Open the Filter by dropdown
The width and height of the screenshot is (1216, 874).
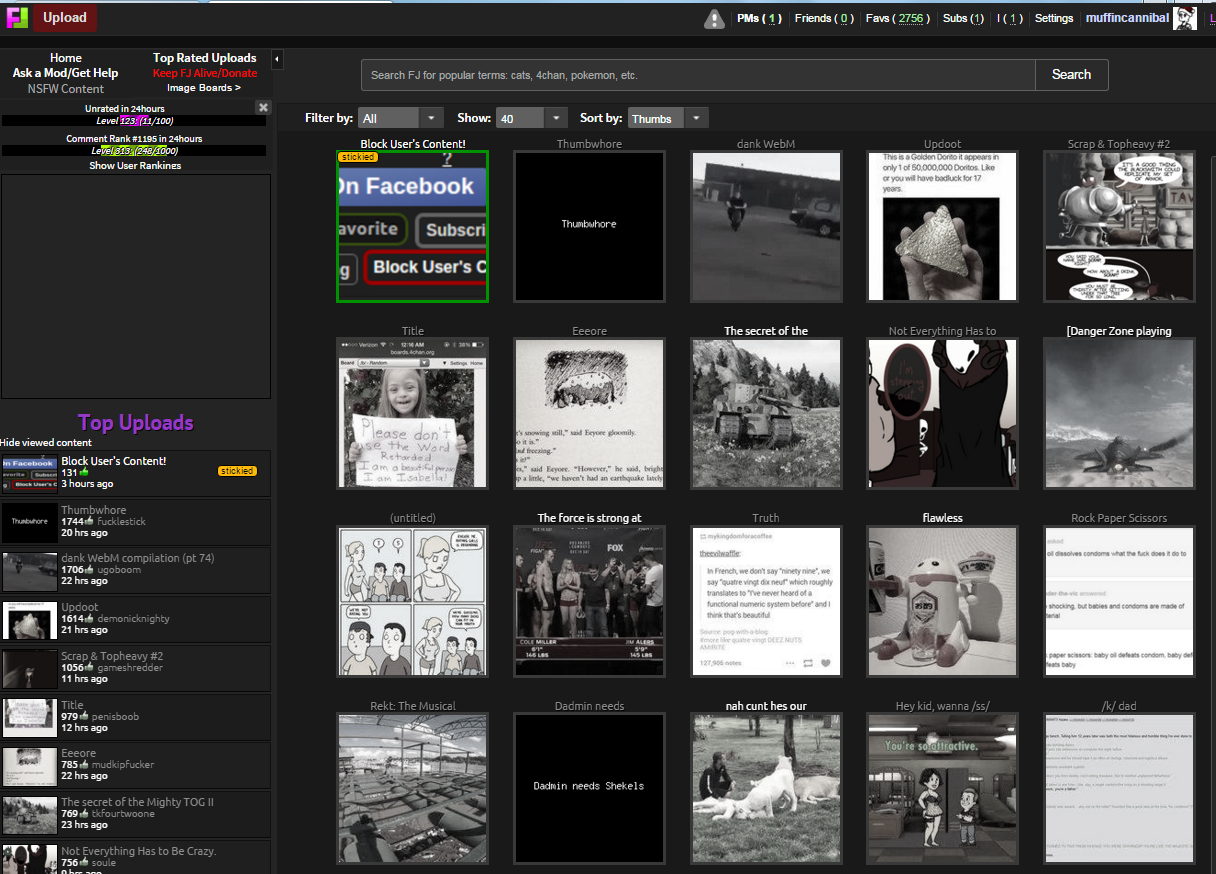point(402,118)
